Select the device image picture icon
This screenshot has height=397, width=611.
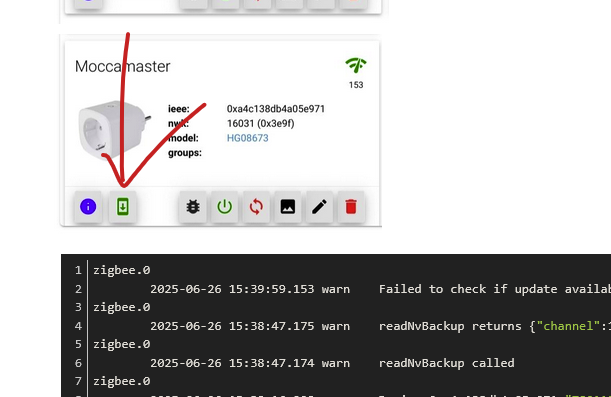click(288, 206)
